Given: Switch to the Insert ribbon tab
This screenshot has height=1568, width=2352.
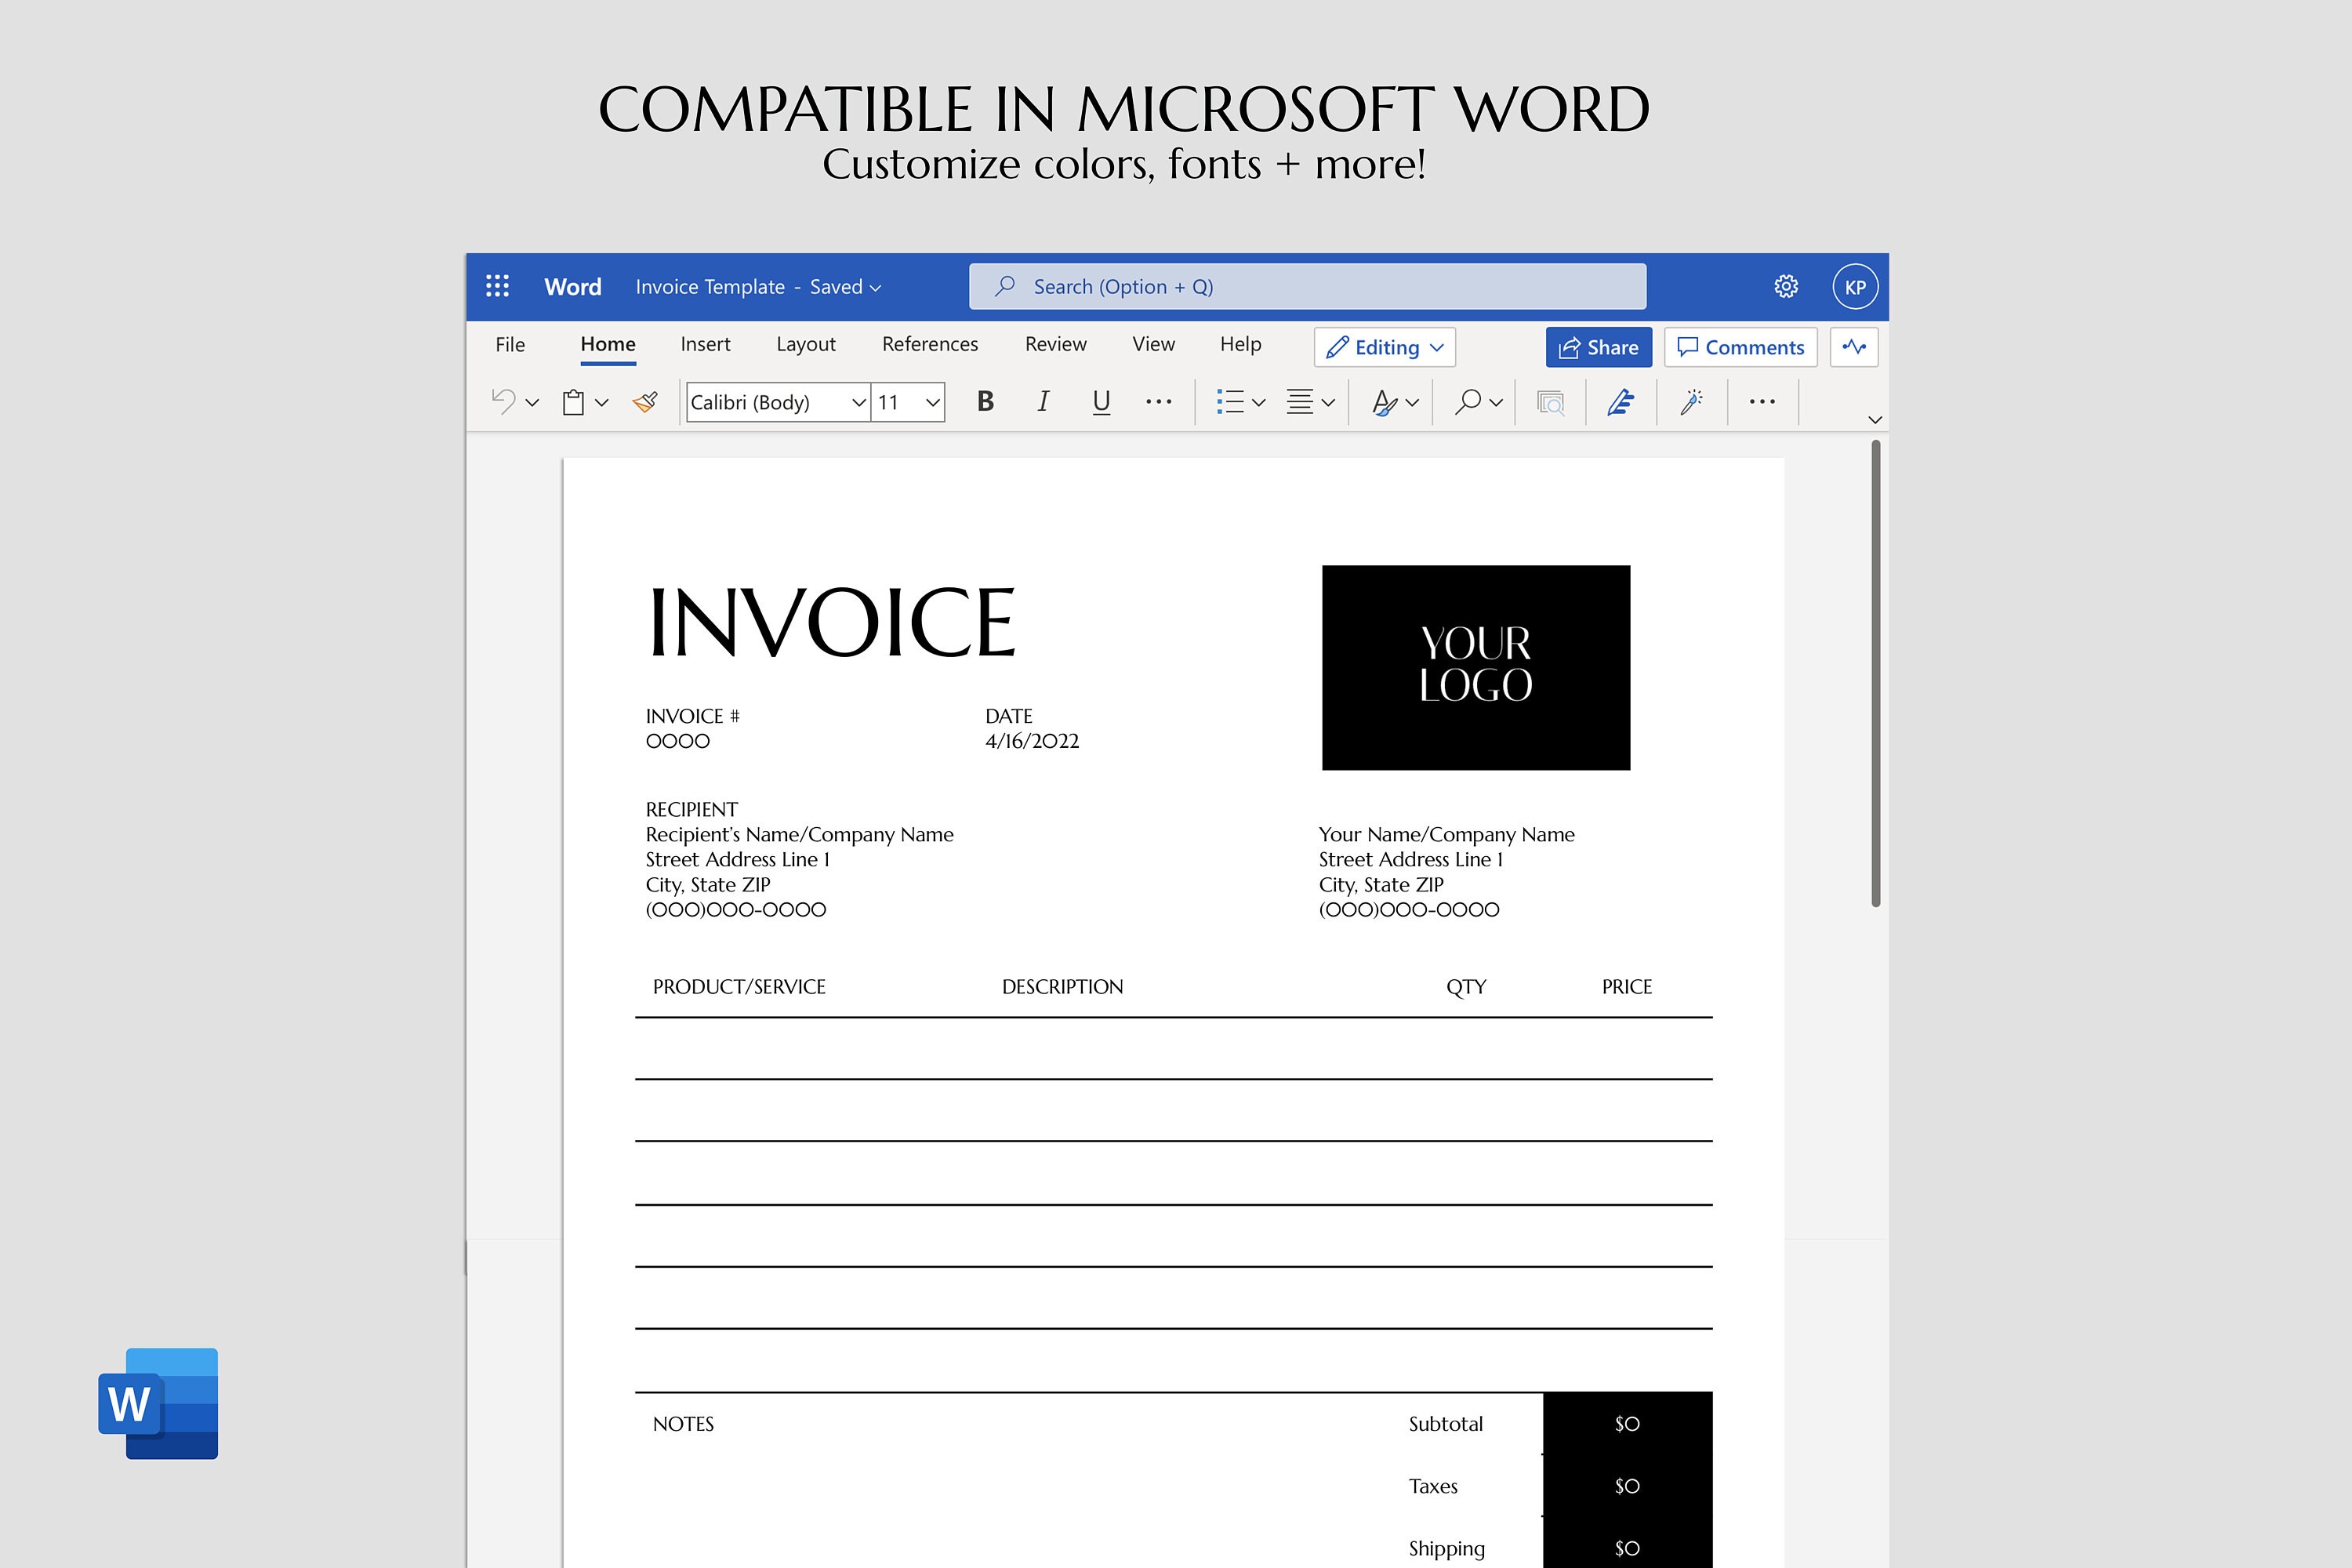Looking at the screenshot, I should [x=705, y=344].
